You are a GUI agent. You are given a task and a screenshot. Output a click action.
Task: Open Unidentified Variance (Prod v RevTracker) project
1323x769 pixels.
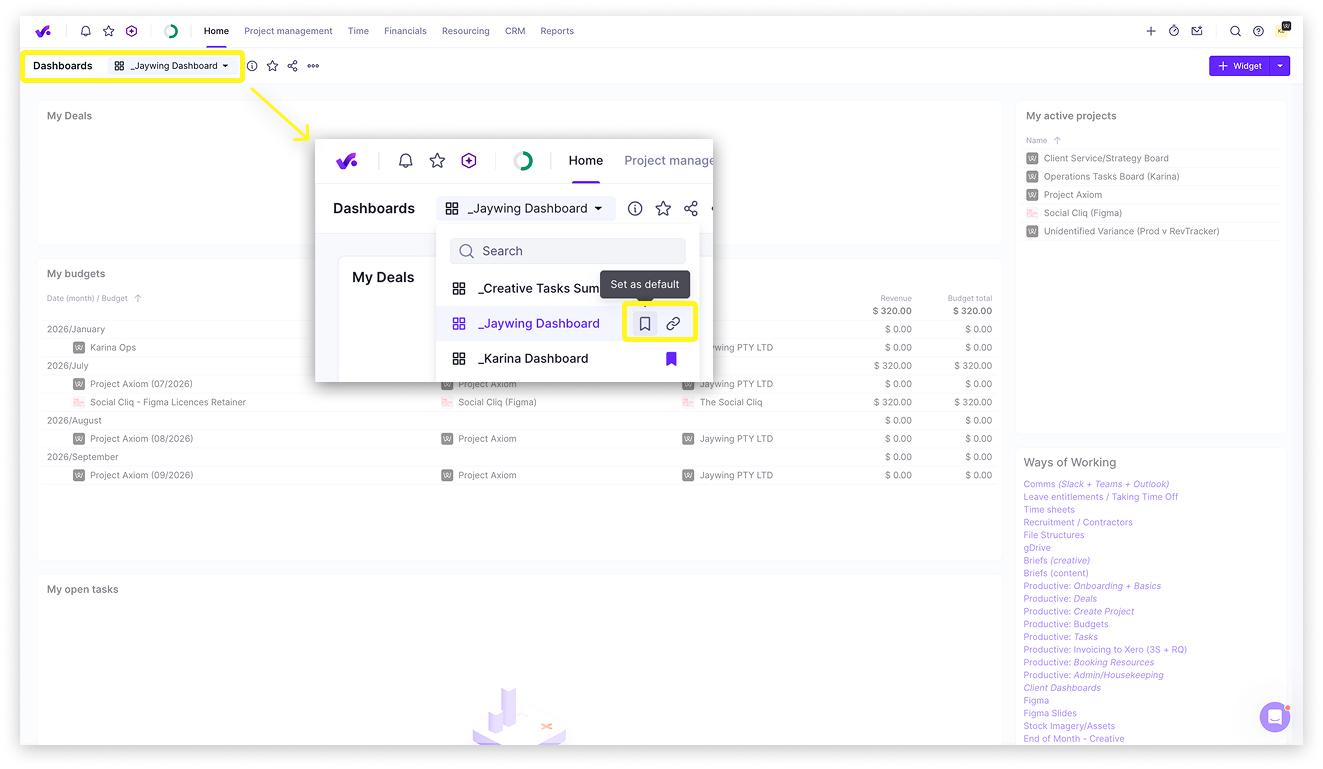pos(1131,232)
